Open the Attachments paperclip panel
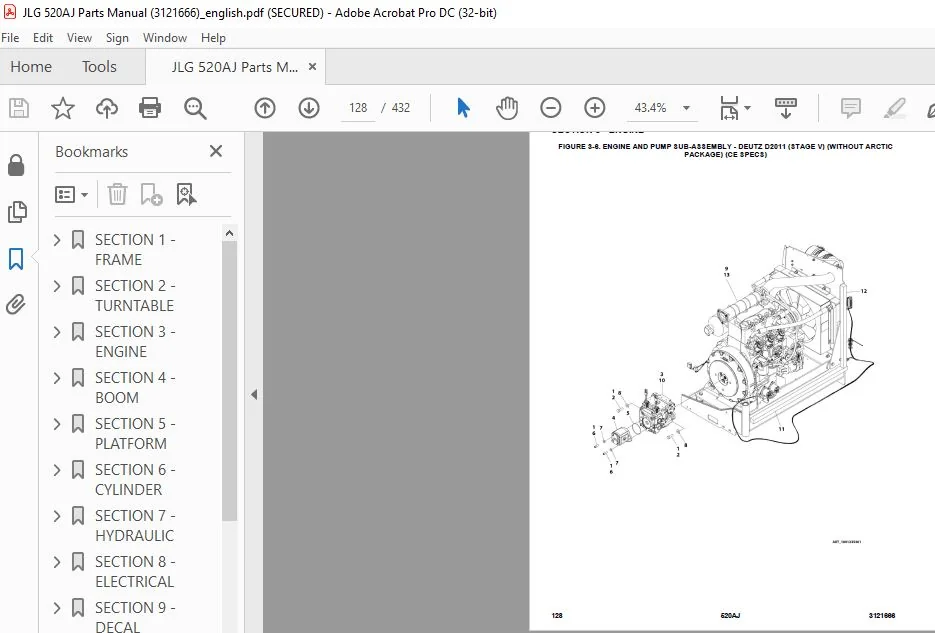 (x=16, y=305)
